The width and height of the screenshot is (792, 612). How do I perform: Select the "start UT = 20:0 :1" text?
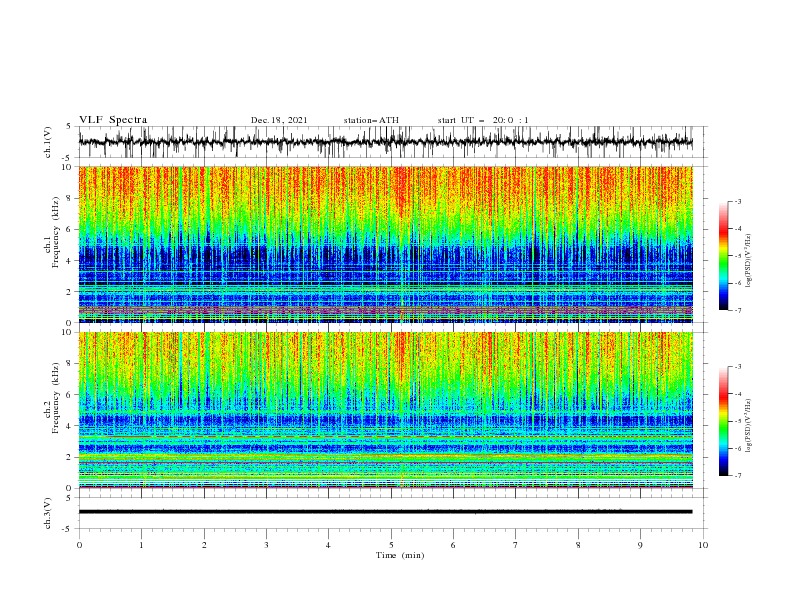pos(483,120)
